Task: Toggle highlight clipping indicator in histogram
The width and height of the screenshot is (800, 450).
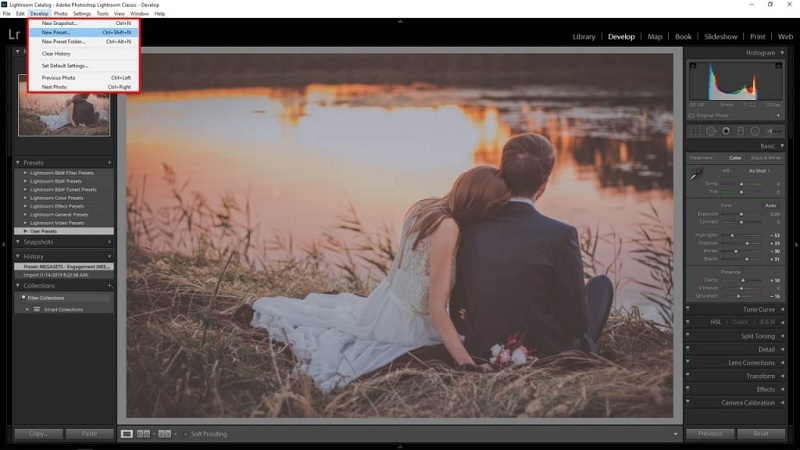Action: [779, 65]
